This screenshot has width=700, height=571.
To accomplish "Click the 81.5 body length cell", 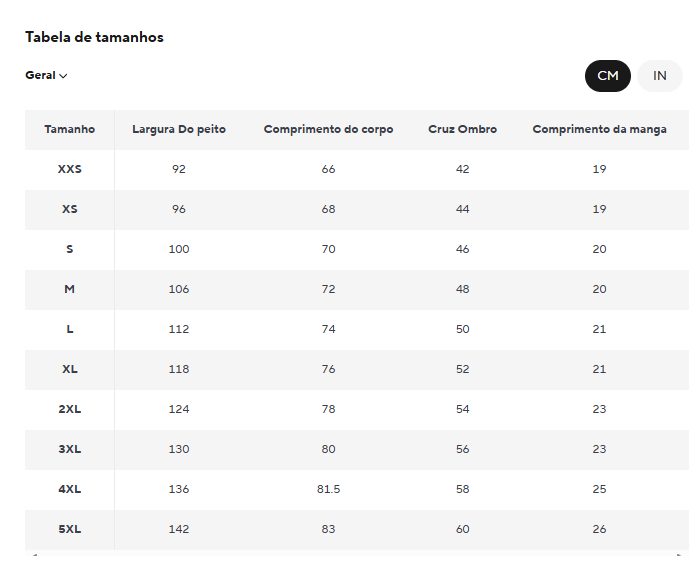I will point(328,489).
